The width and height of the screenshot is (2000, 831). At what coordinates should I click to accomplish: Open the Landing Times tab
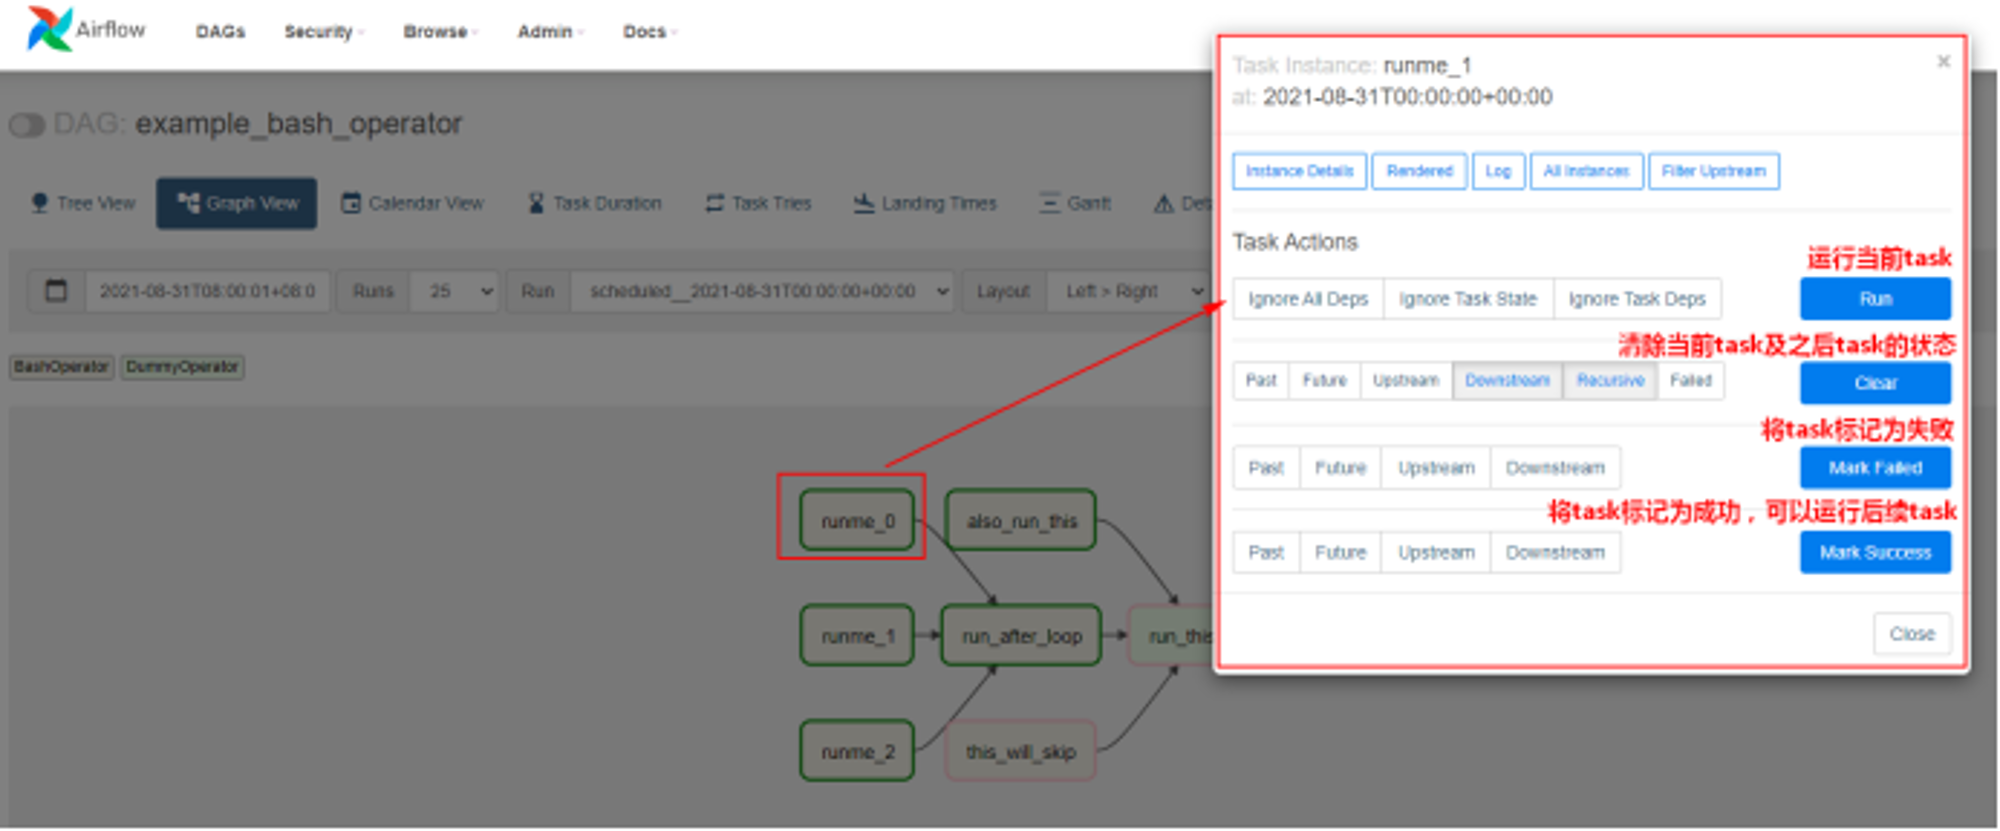tap(925, 203)
